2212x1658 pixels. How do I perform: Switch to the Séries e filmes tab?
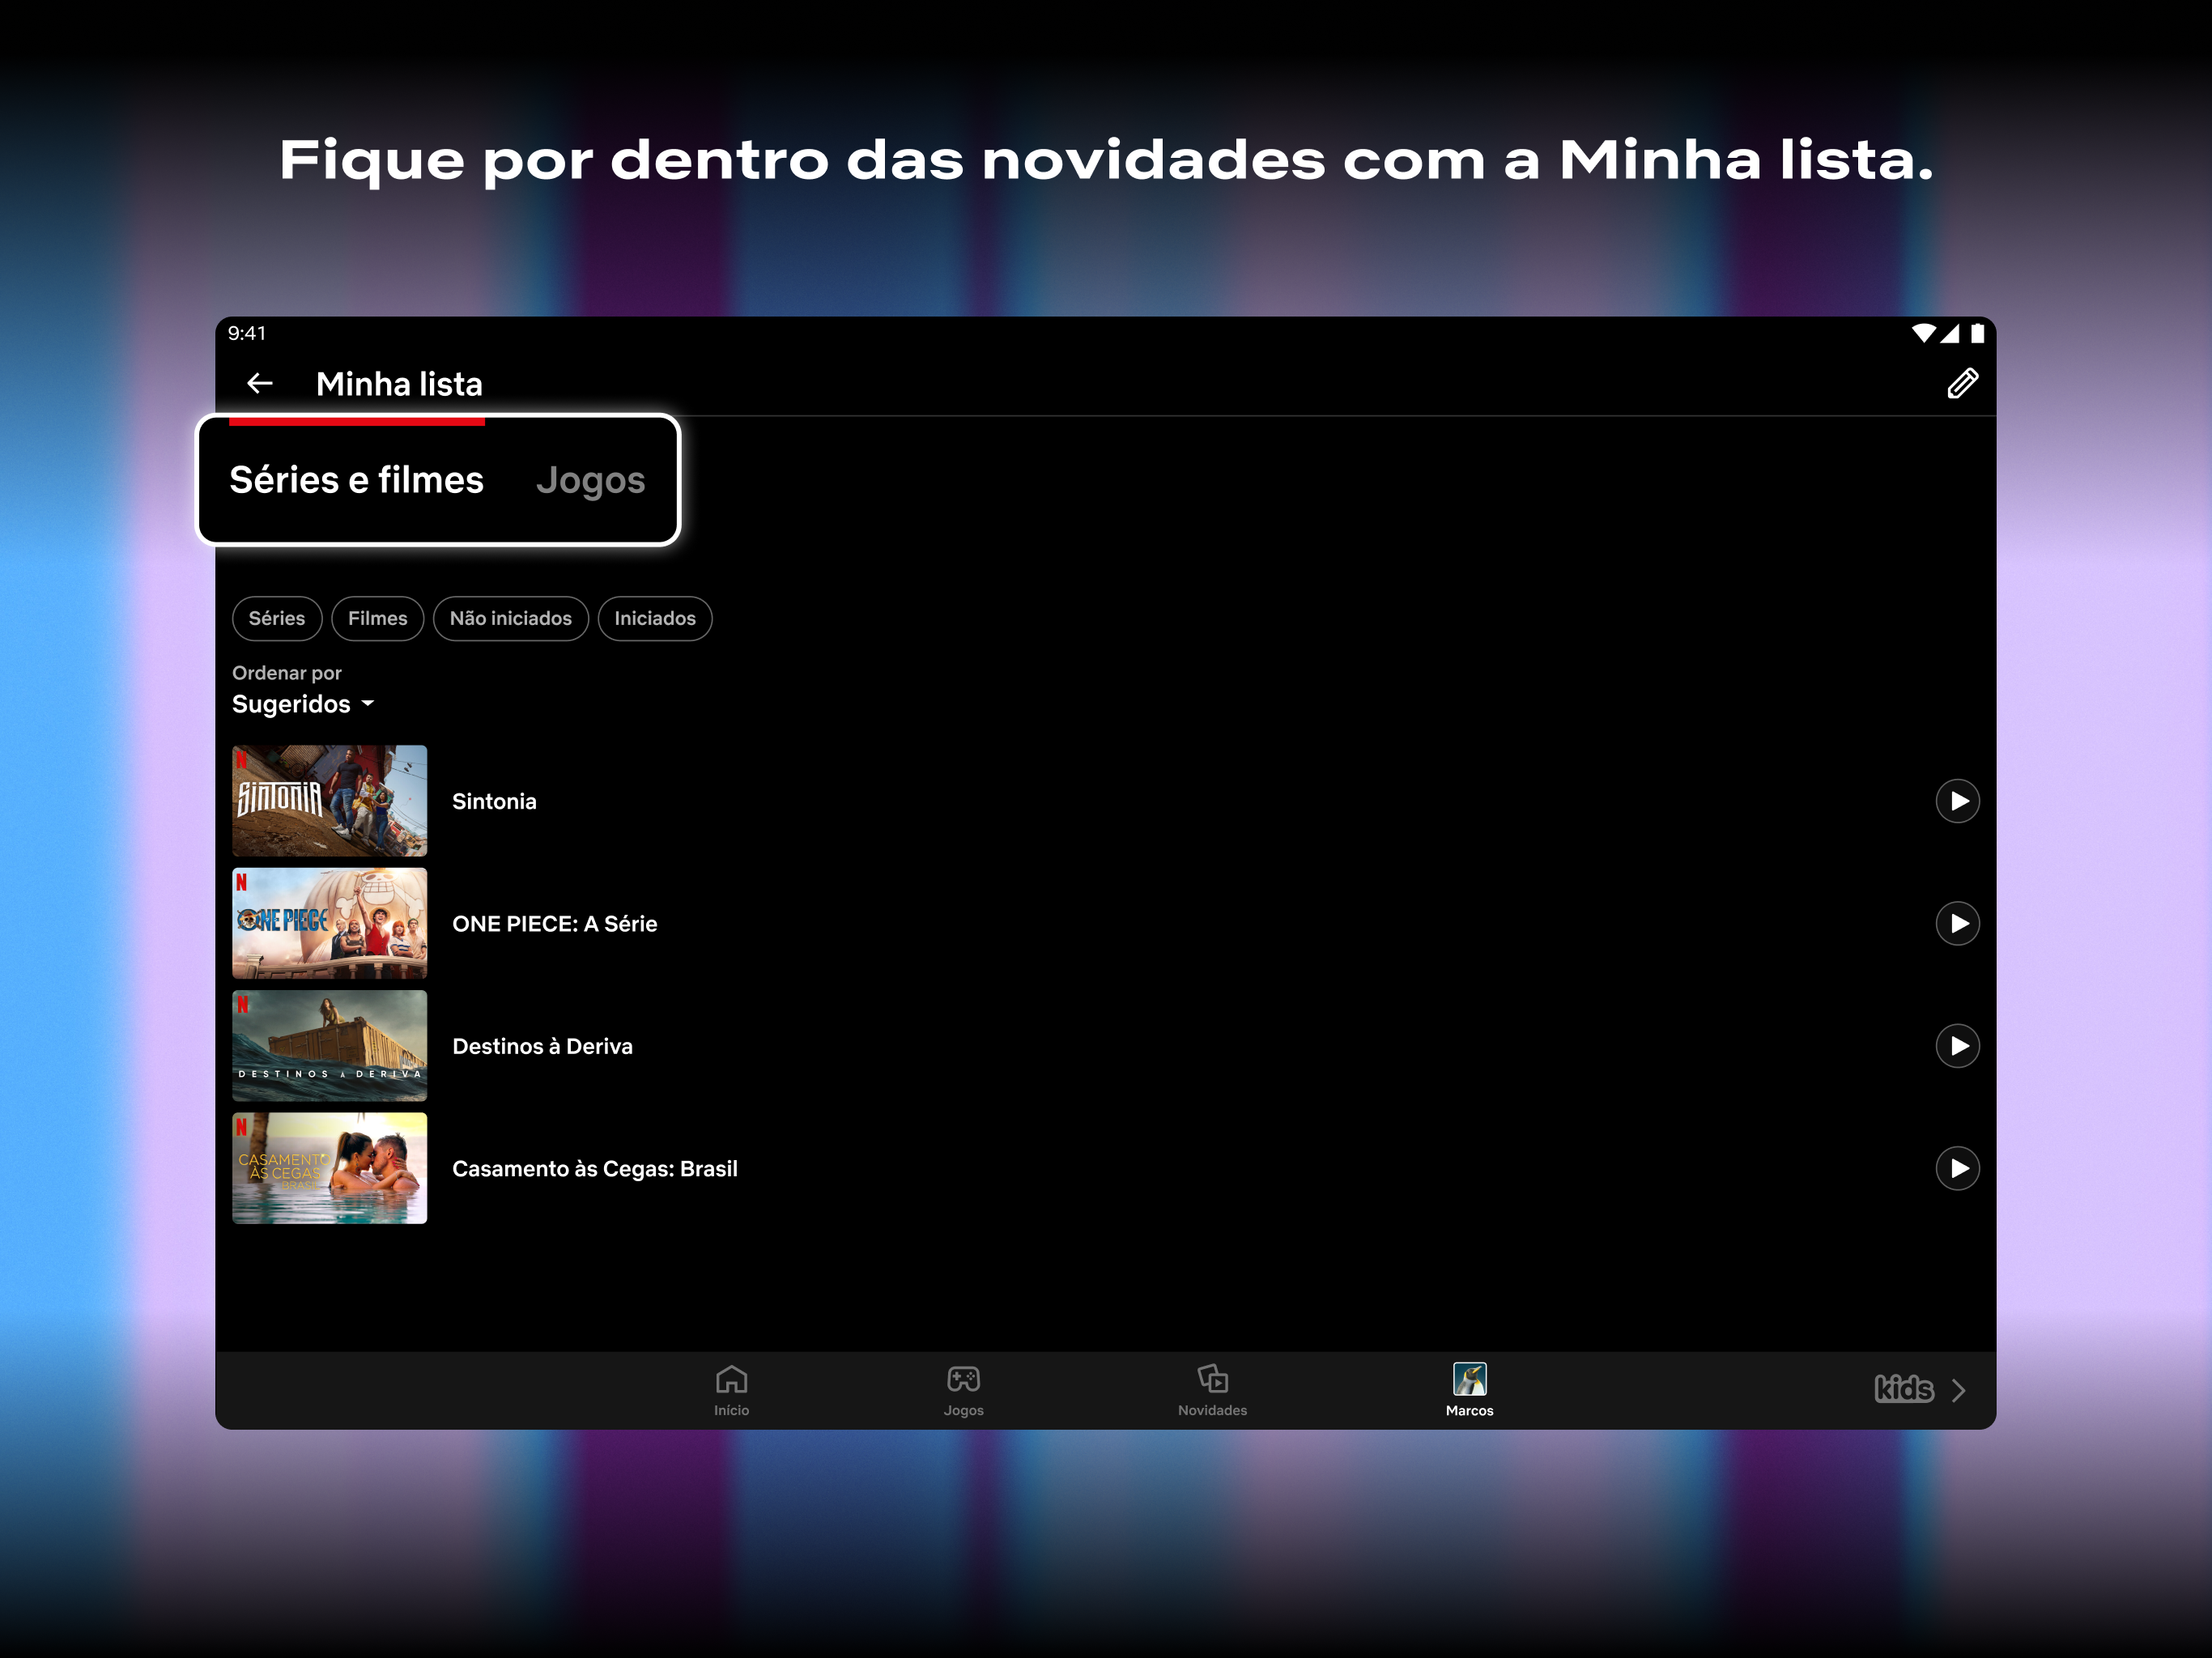(357, 480)
